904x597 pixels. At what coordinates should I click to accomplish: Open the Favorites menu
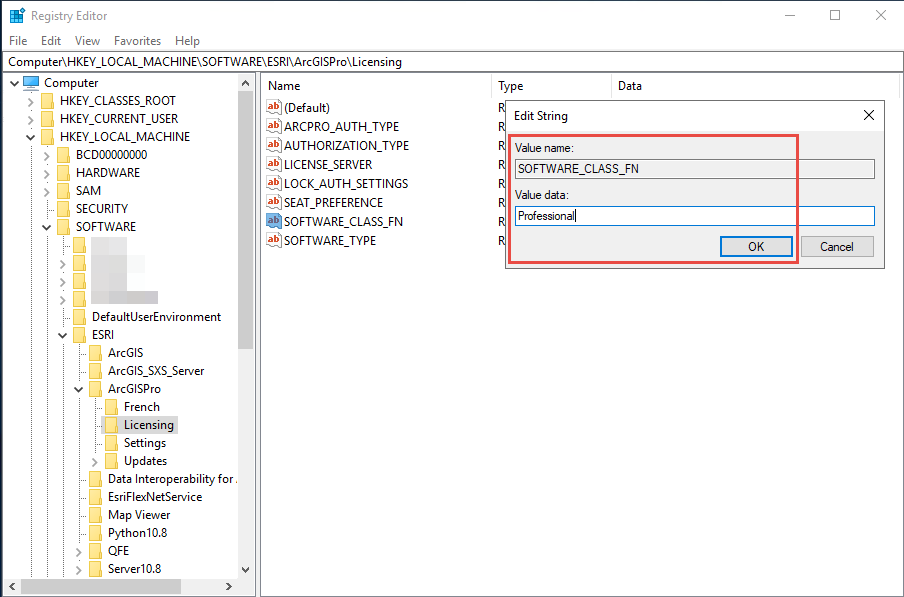point(137,40)
